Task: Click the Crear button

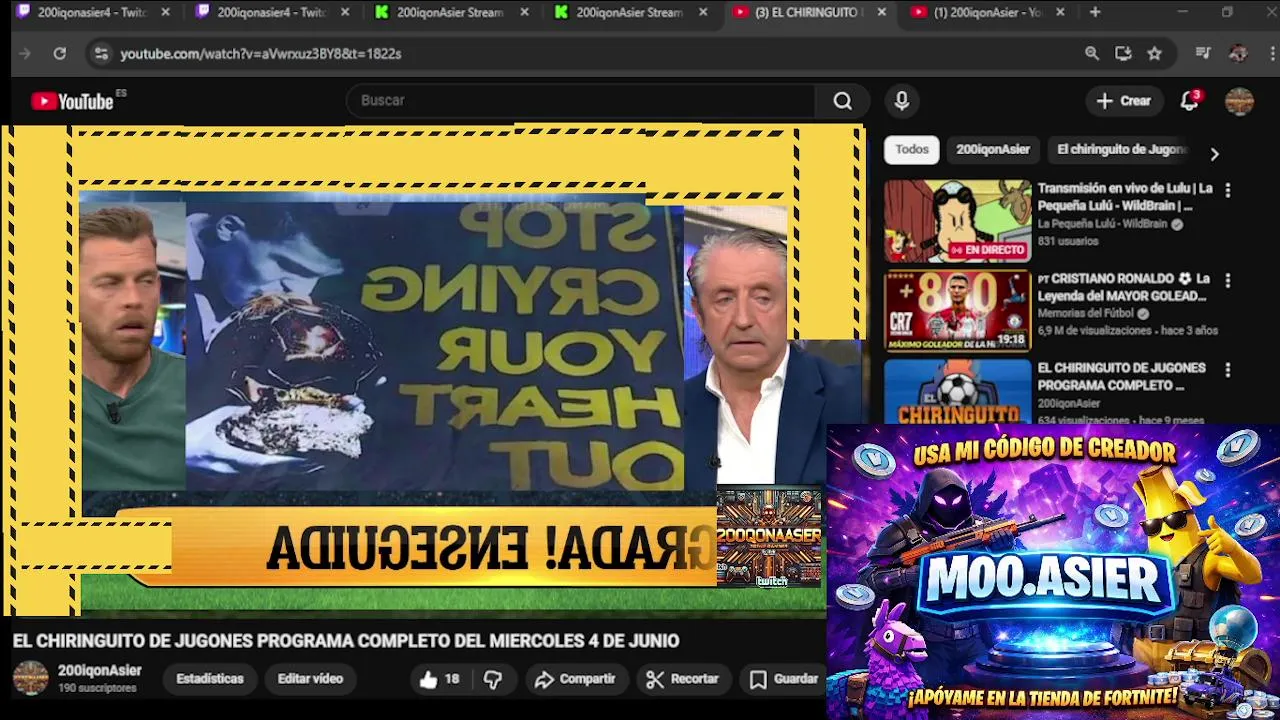Action: 1123,101
